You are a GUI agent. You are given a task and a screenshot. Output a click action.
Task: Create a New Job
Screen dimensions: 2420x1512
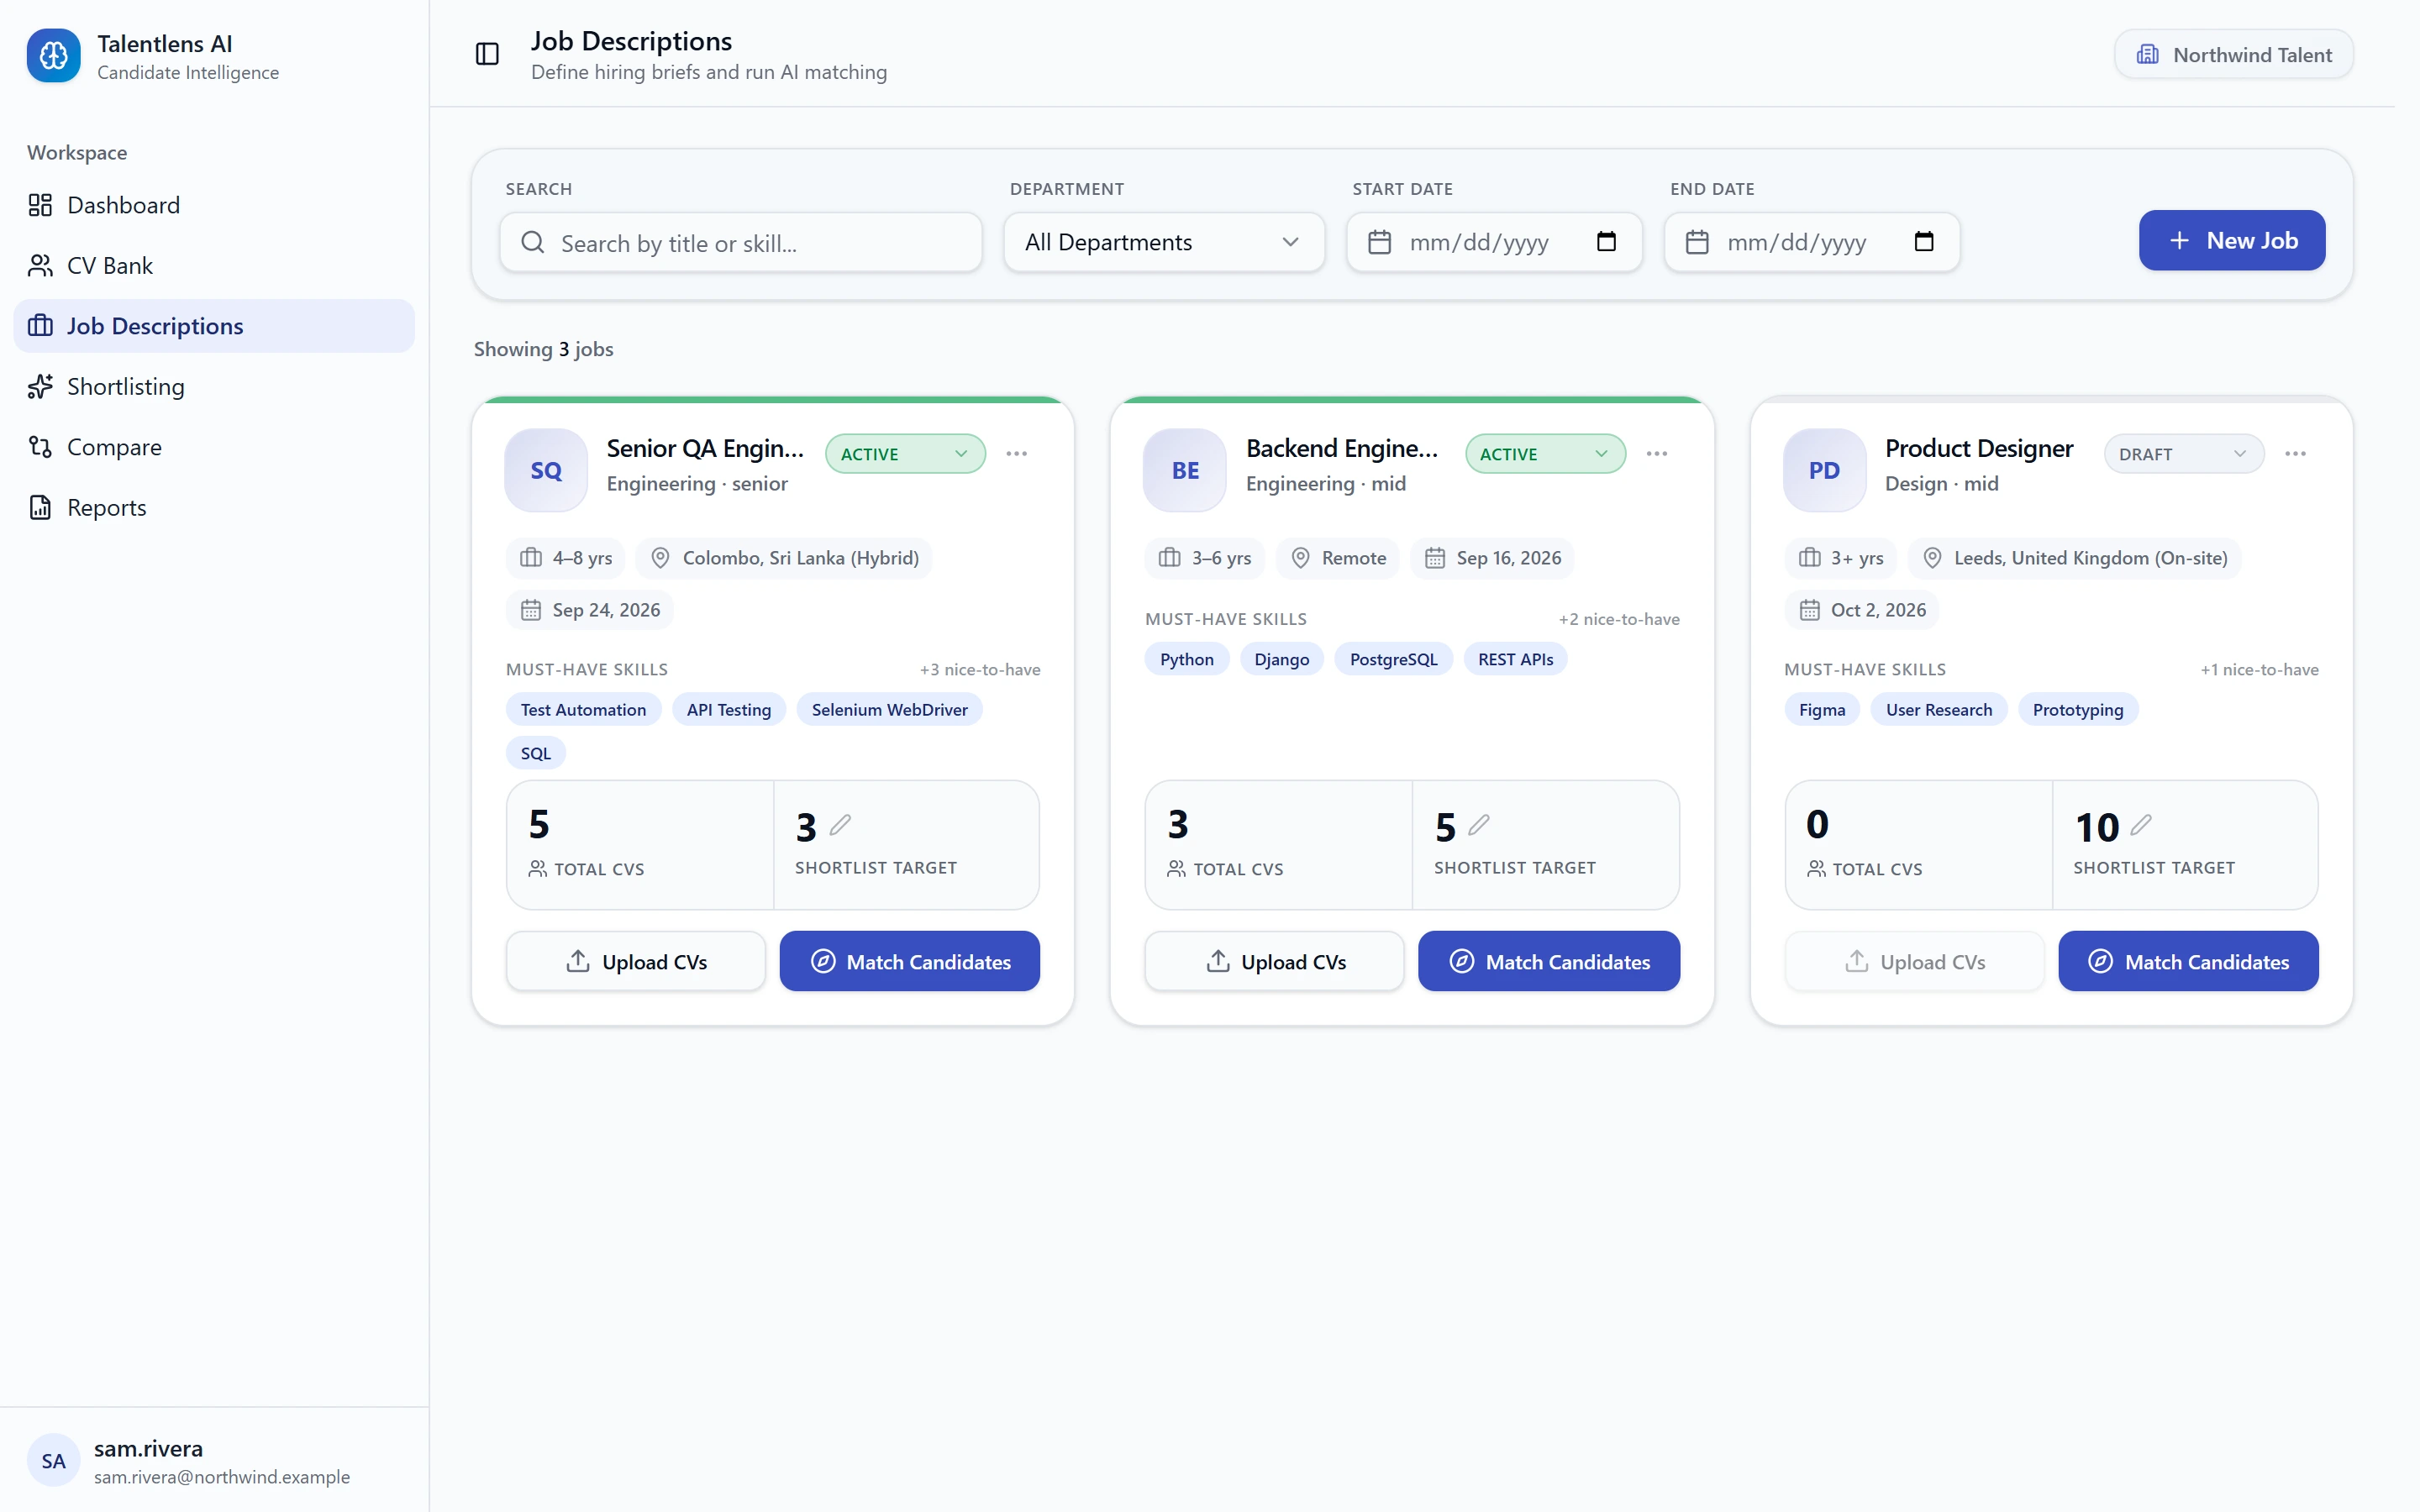(2232, 240)
